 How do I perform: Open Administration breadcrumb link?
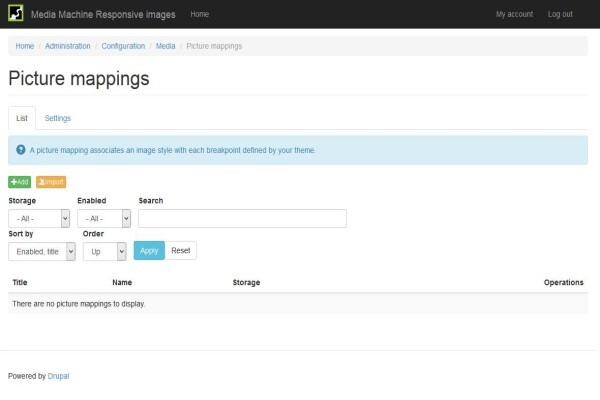tap(68, 46)
